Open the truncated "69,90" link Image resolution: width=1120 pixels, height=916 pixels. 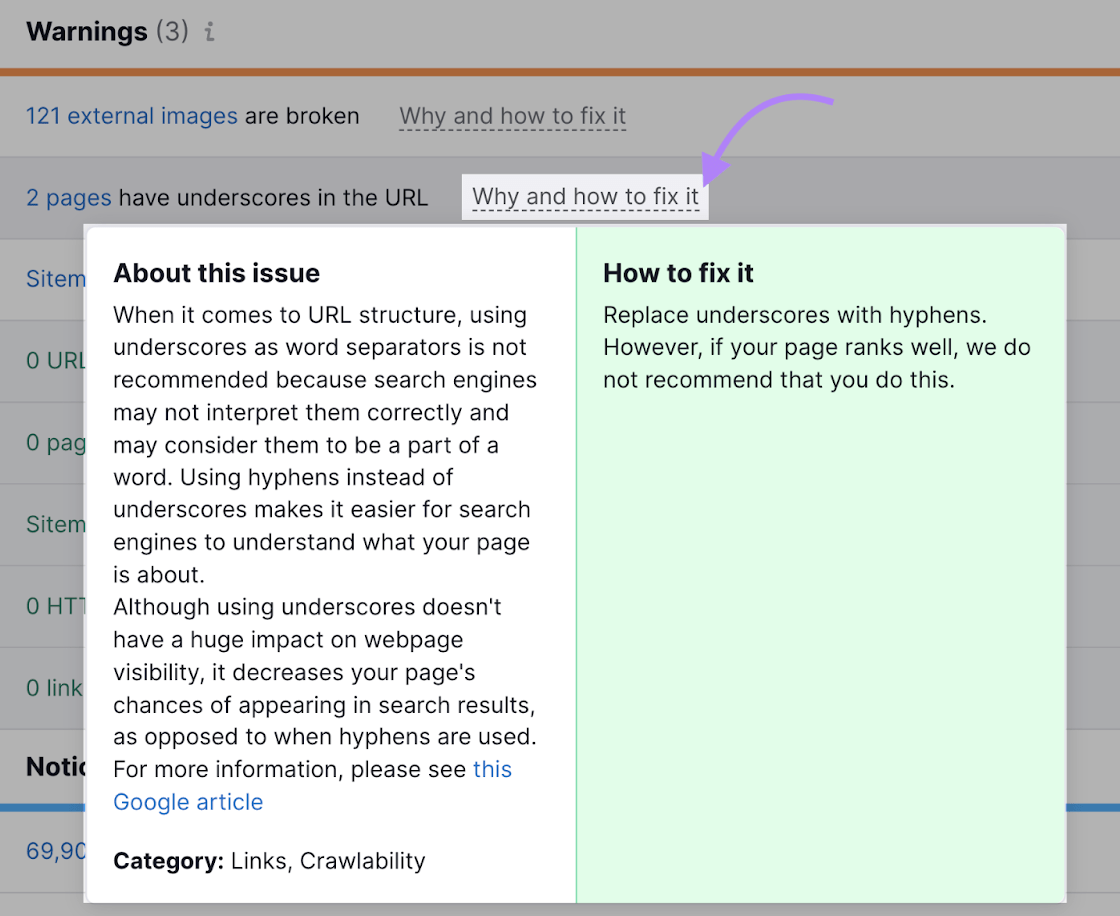[x=56, y=851]
